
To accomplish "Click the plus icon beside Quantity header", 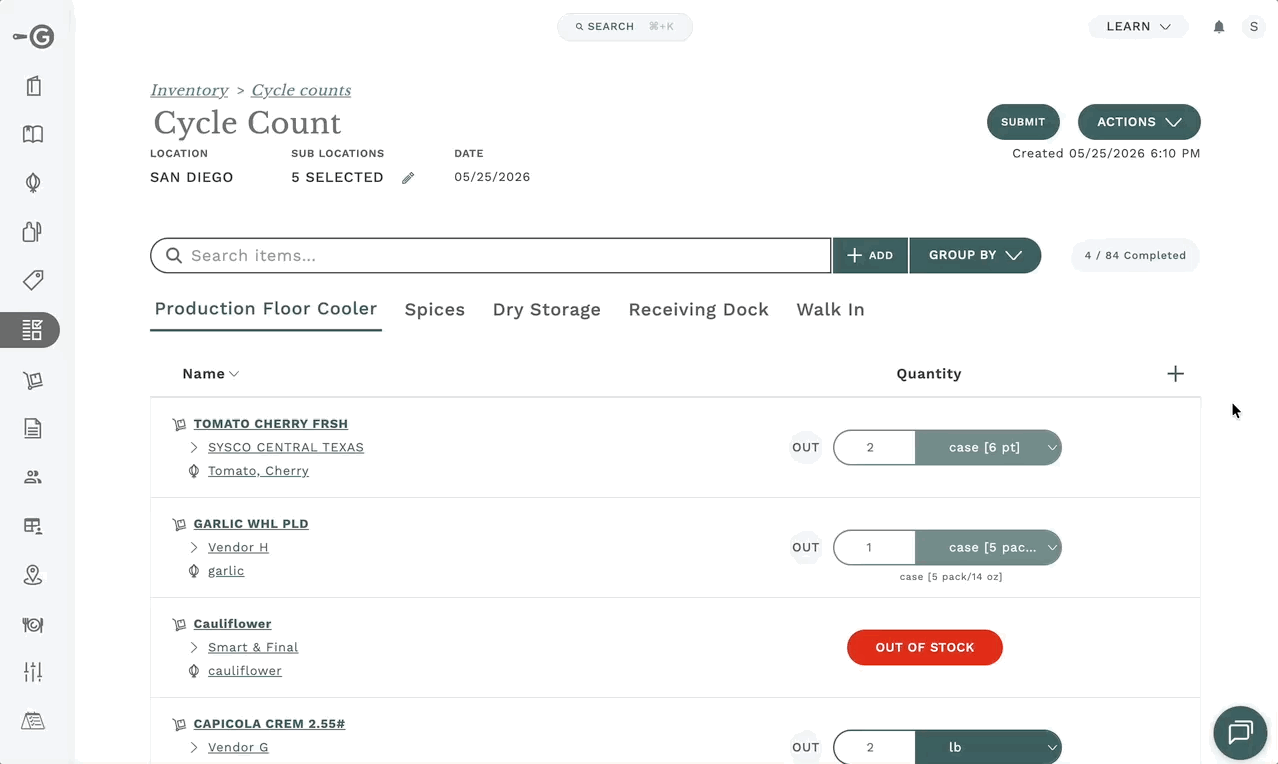I will click(x=1175, y=374).
